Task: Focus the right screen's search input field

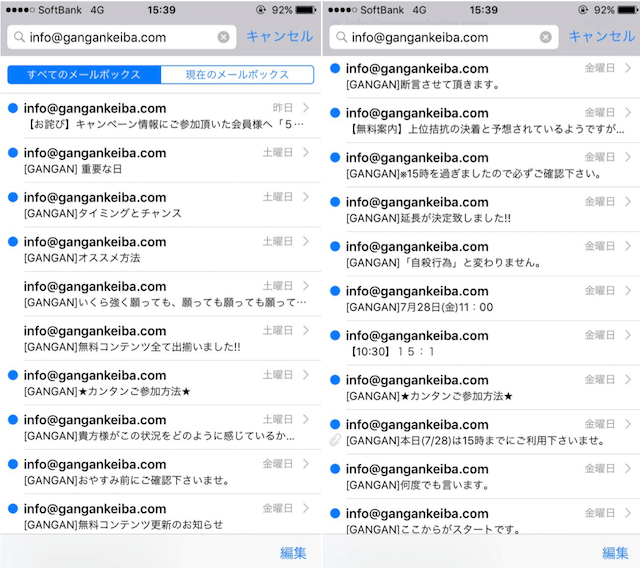Action: pyautogui.click(x=444, y=37)
